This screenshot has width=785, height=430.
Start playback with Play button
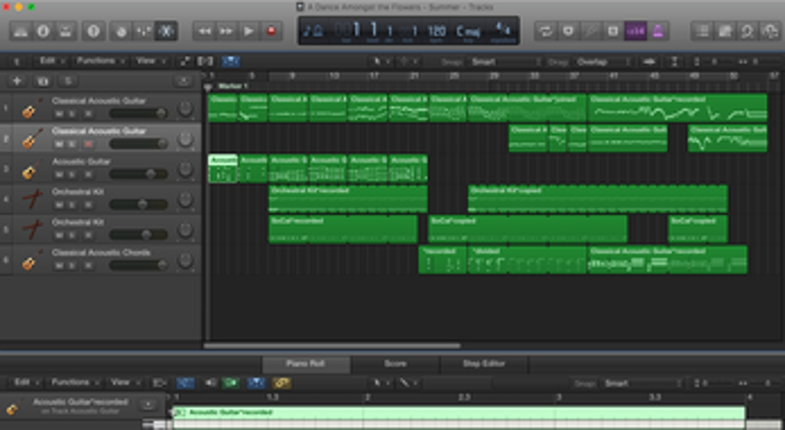click(248, 32)
